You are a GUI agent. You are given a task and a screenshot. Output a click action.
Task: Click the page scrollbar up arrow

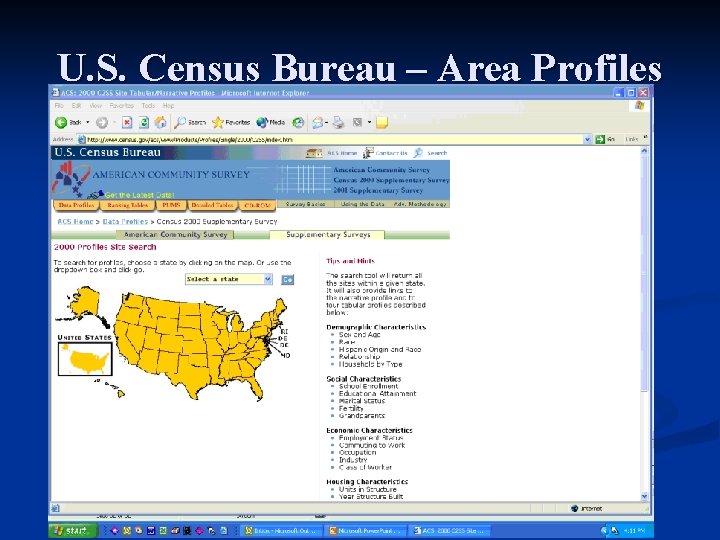tap(644, 151)
